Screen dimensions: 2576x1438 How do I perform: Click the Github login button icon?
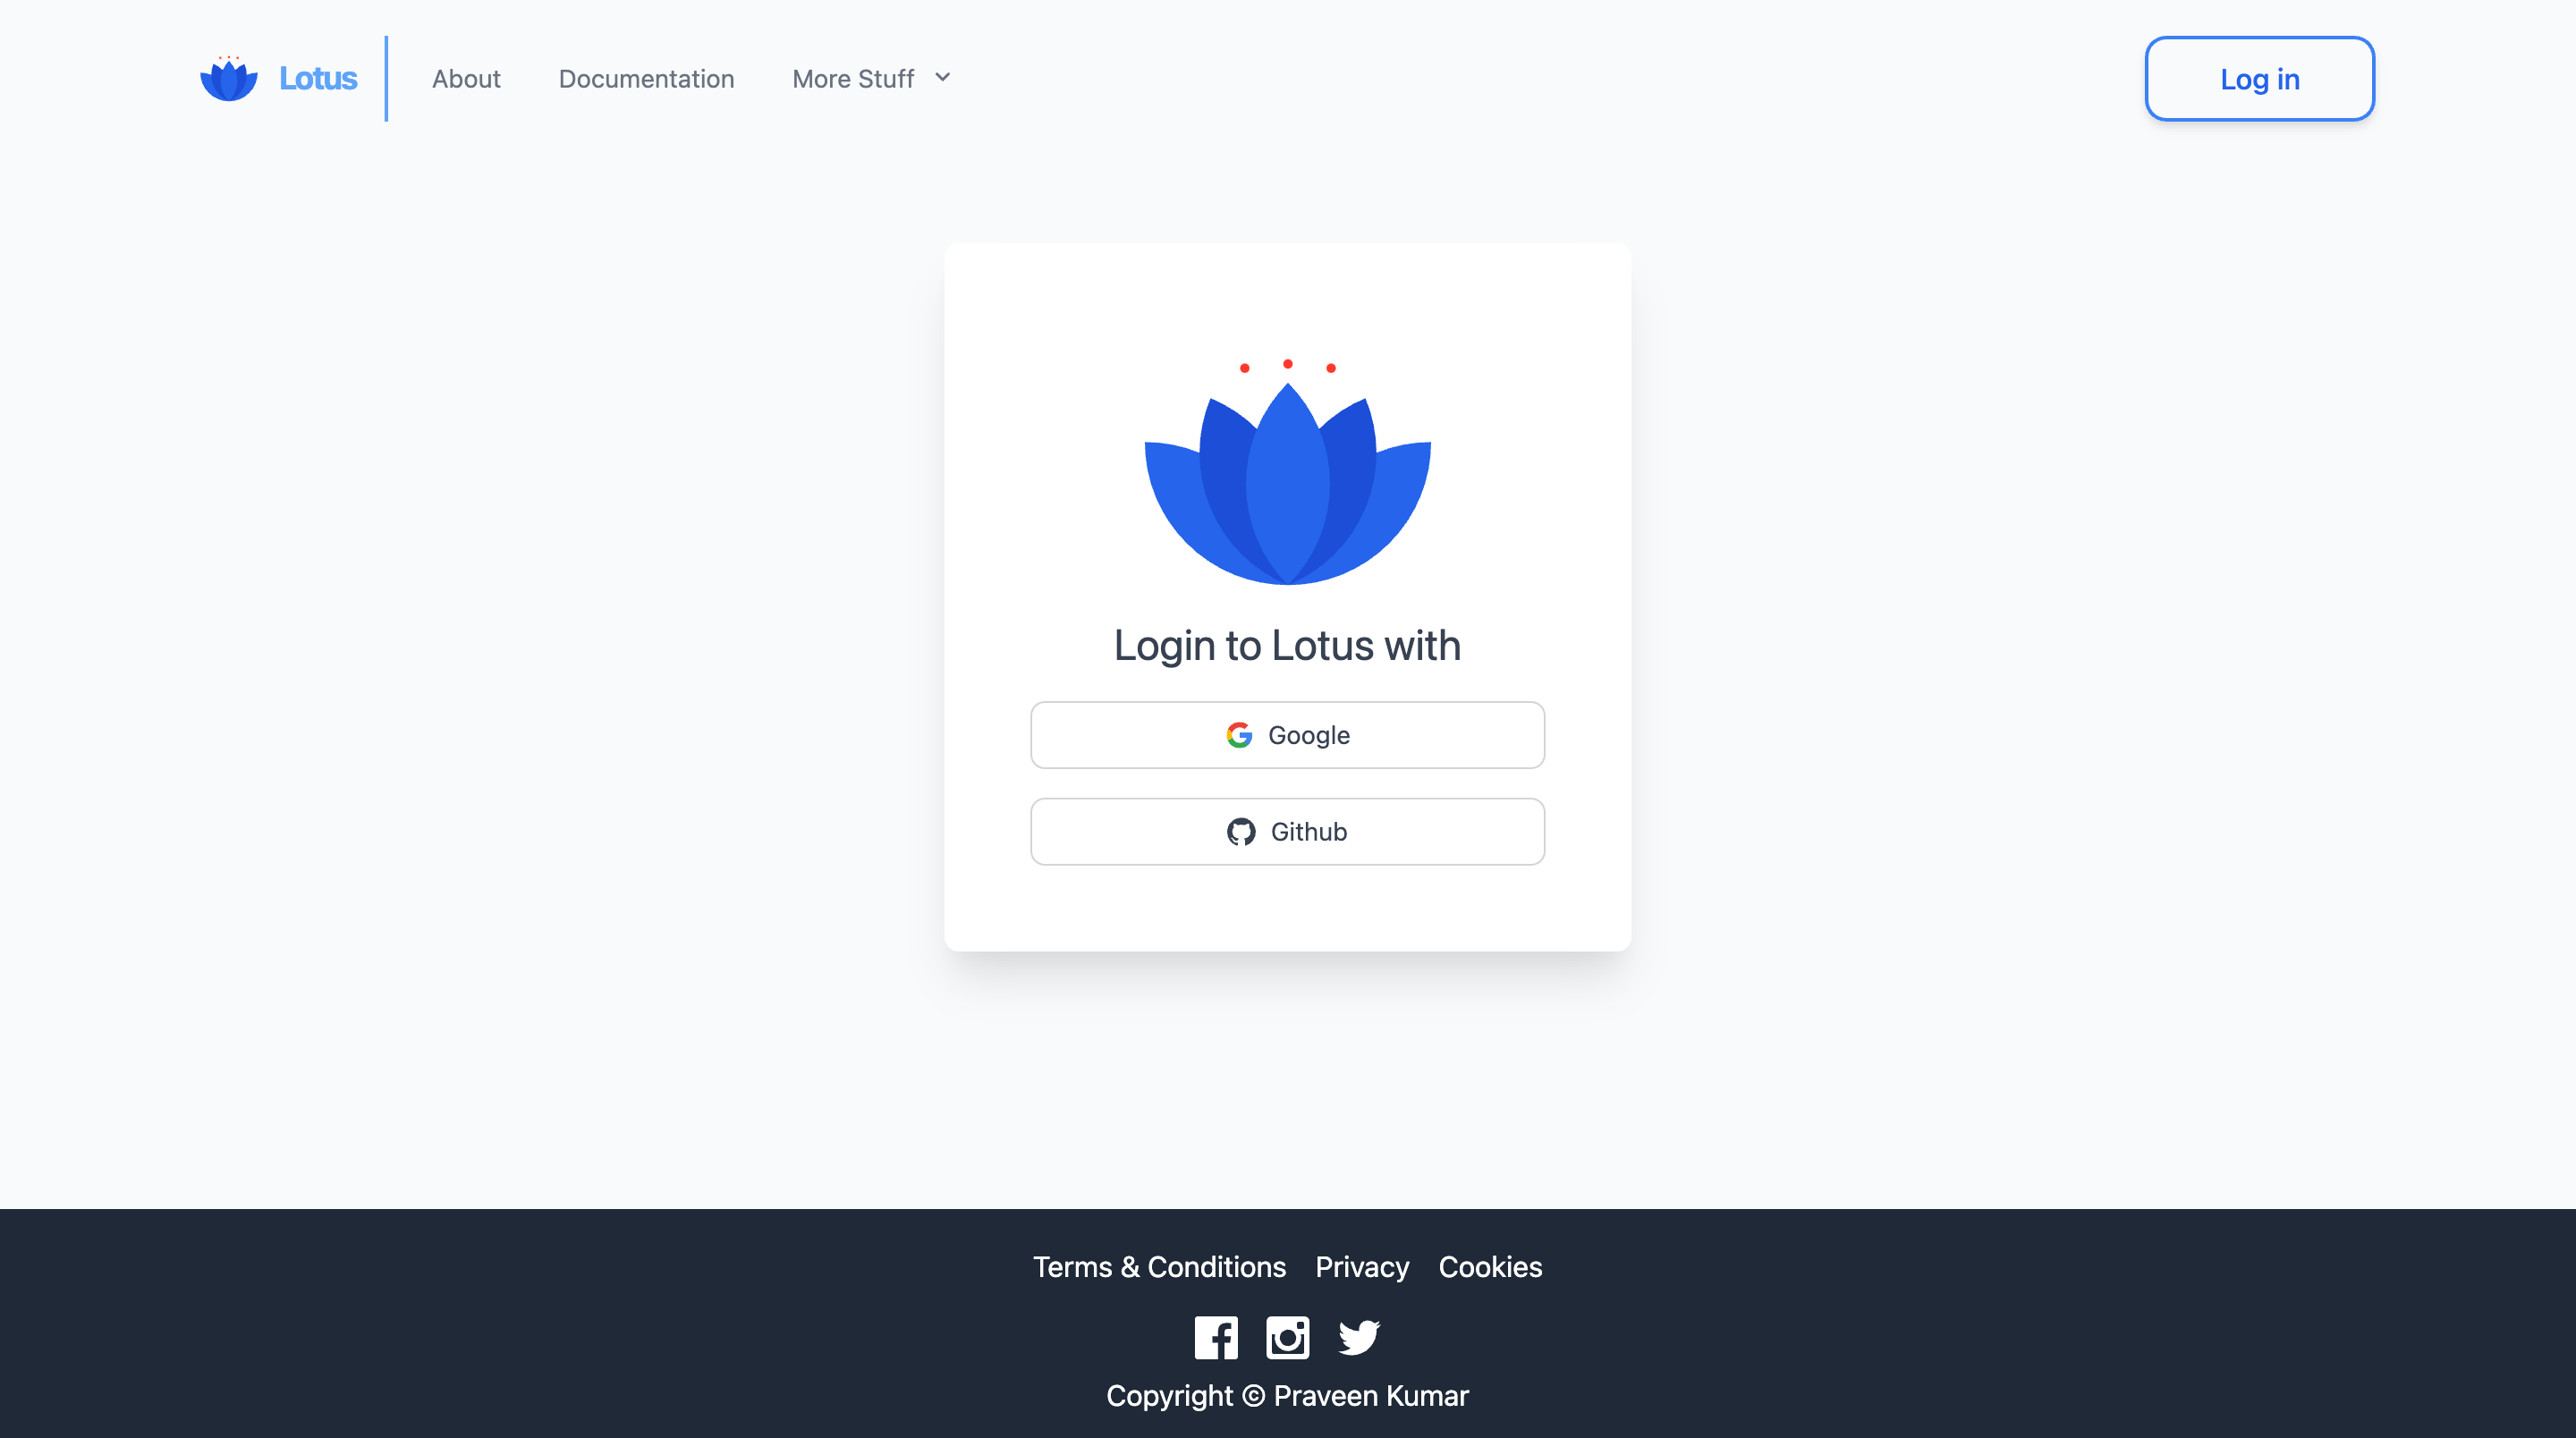coord(1242,832)
